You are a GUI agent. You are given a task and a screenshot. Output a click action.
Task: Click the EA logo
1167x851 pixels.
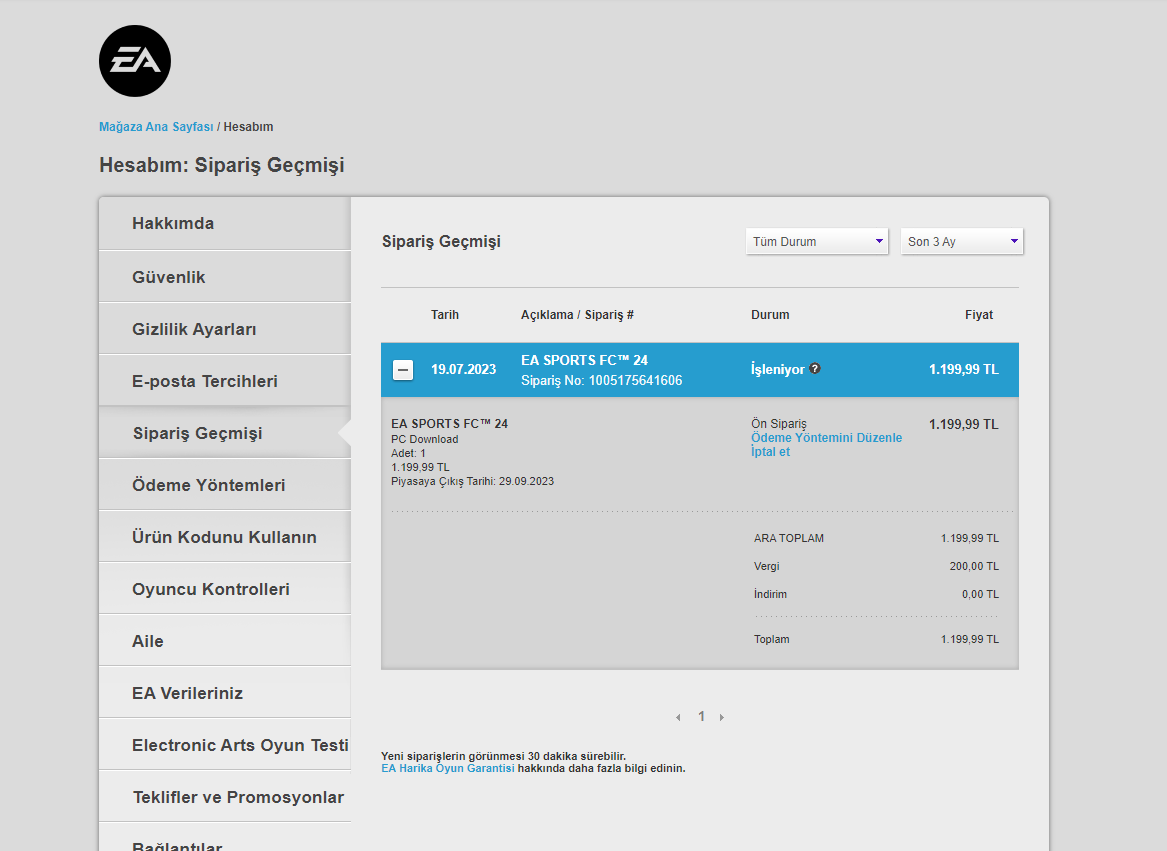(135, 61)
